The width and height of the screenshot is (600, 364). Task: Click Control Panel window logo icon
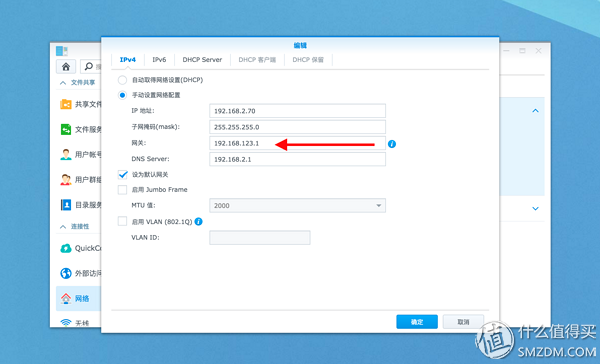pos(62,51)
